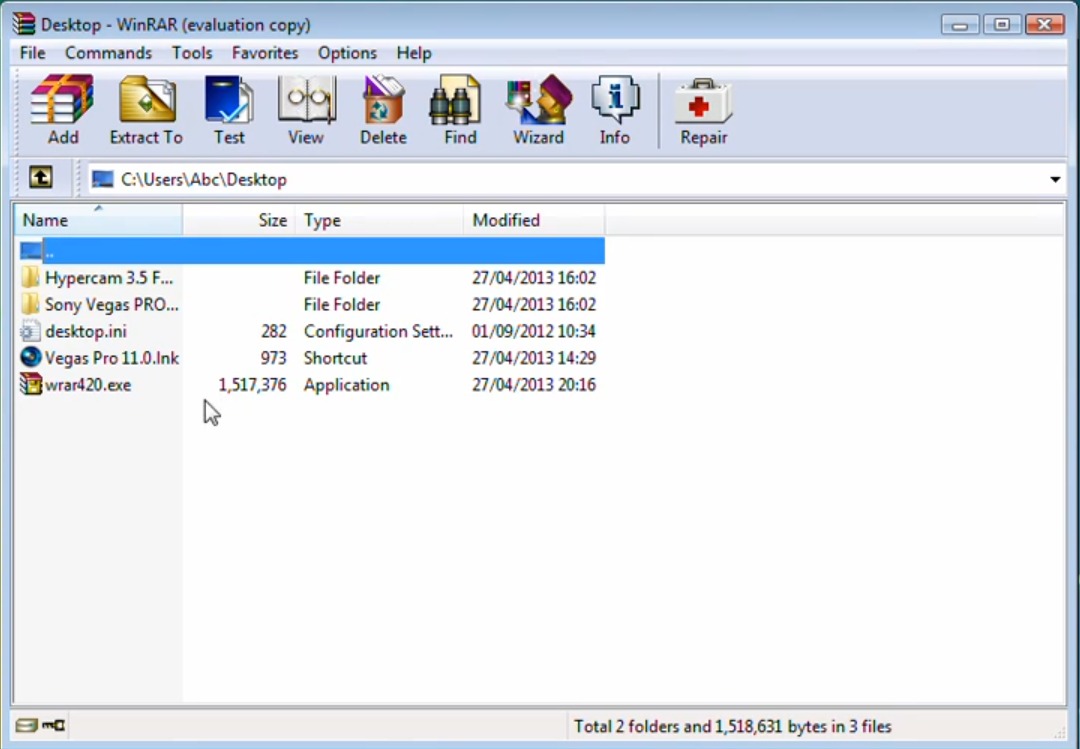Click the Hypercam 3.5 folder icon
This screenshot has width=1080, height=749.
30,278
